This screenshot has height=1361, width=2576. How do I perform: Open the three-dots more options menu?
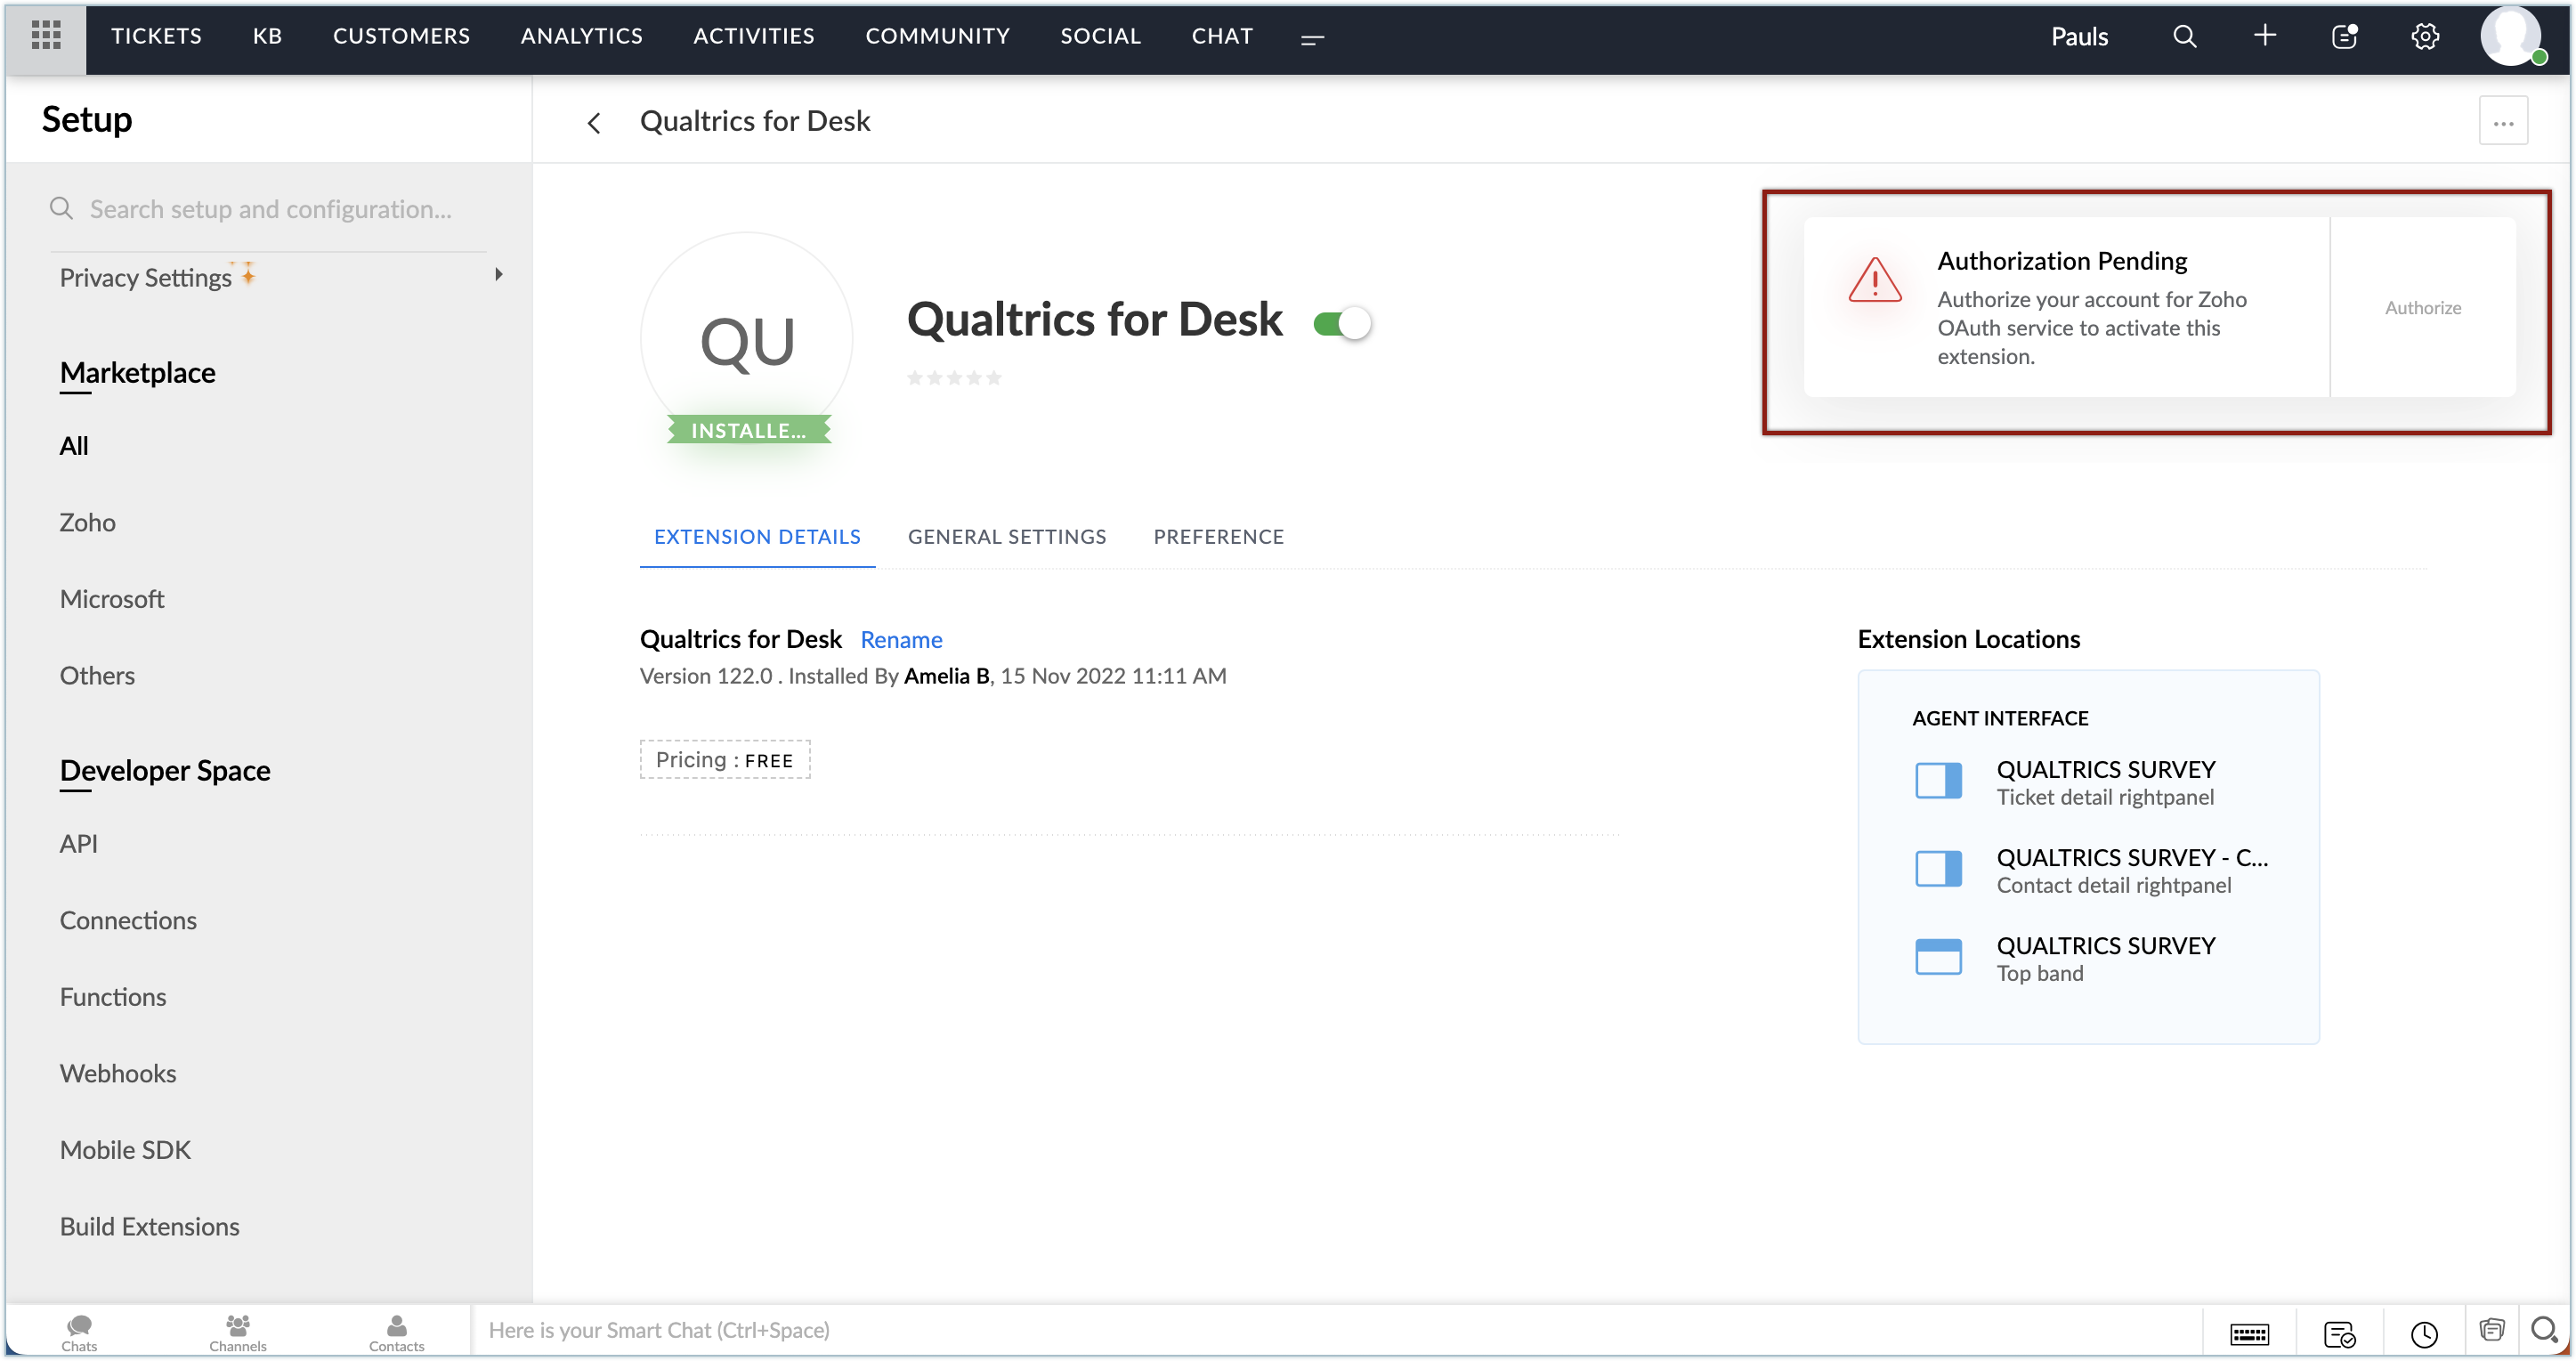(2502, 122)
